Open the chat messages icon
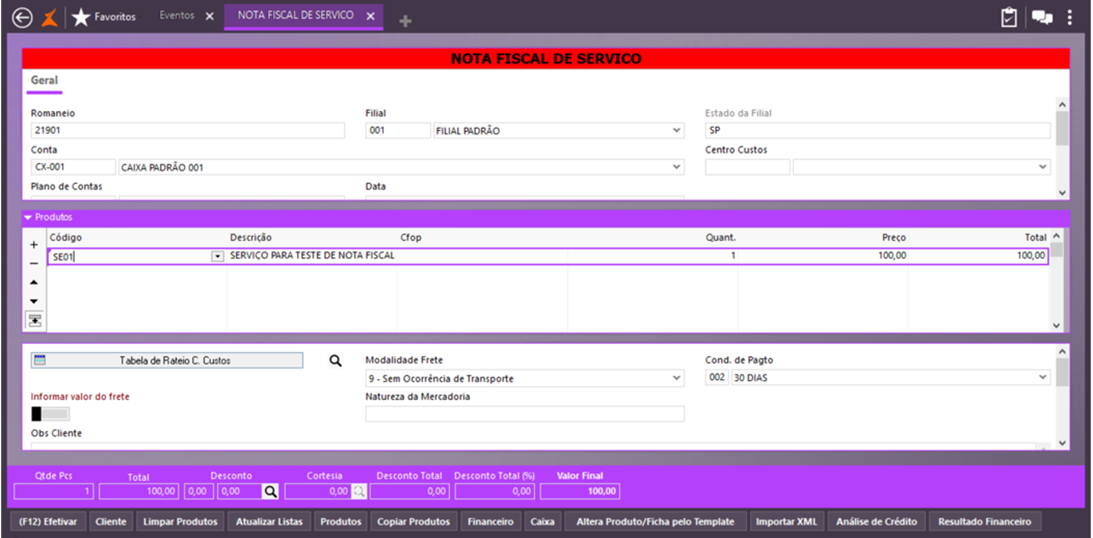This screenshot has width=1093, height=538. (x=1042, y=18)
